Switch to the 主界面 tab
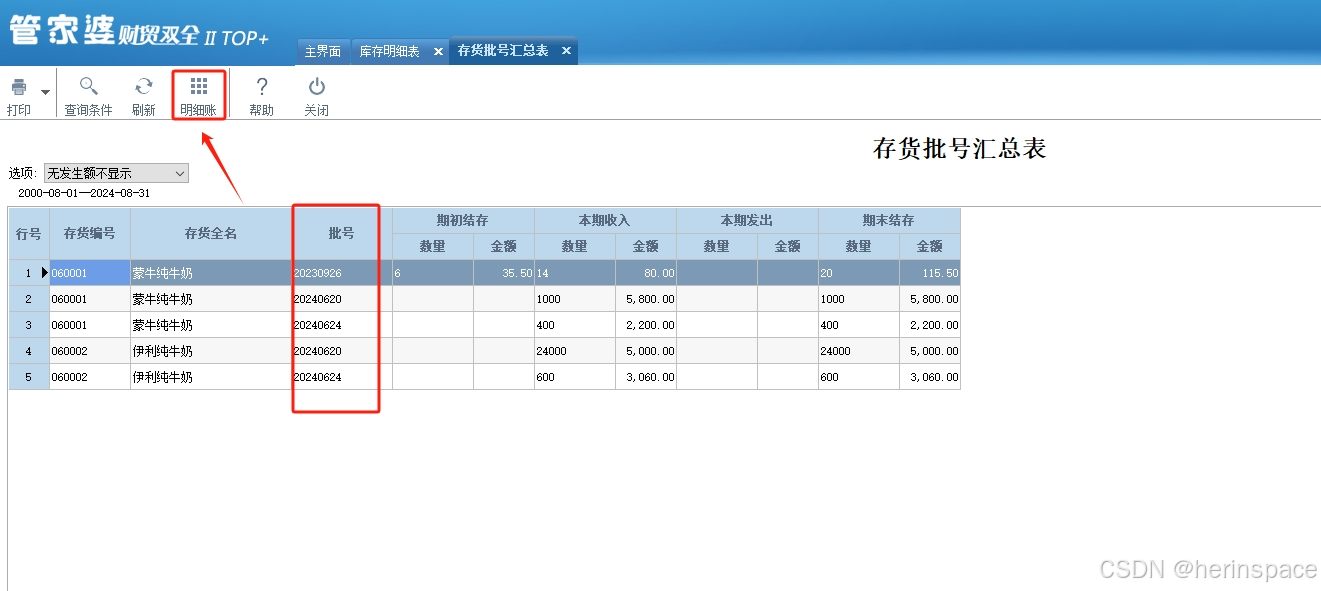Screen dimensions: 1321x591 point(323,51)
